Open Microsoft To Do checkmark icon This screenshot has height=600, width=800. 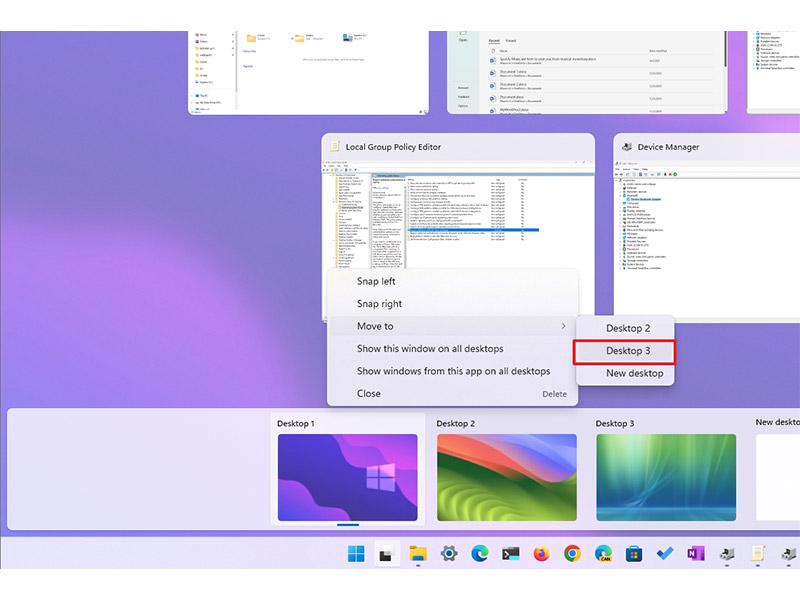pyautogui.click(x=665, y=554)
